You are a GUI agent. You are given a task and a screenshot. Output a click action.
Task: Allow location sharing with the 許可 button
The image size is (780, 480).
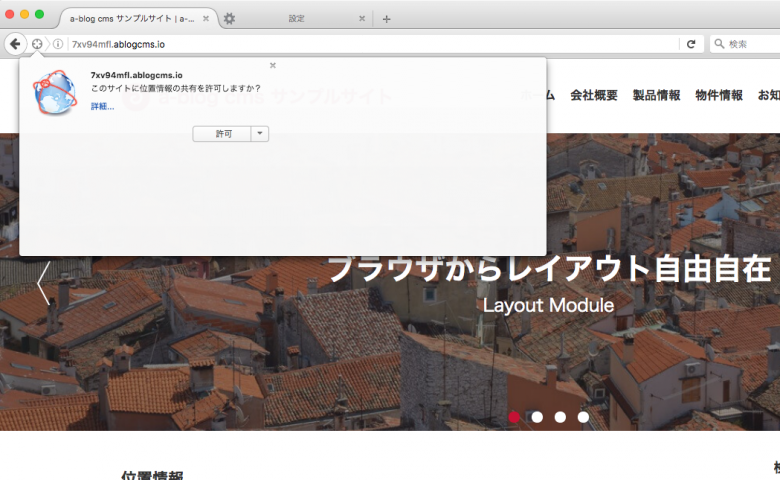(x=222, y=134)
